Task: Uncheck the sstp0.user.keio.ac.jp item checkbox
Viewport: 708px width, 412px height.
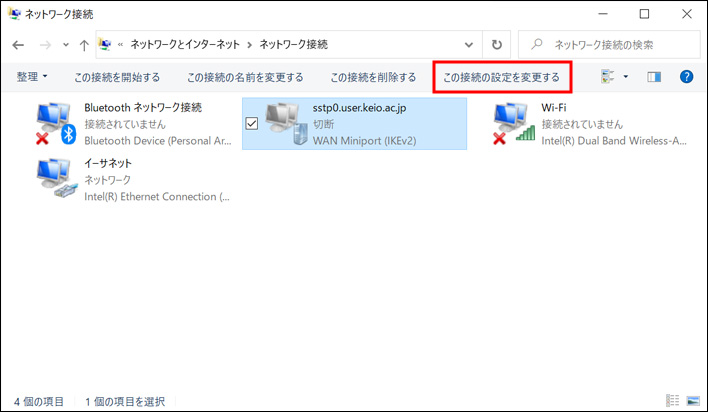Action: tap(252, 123)
